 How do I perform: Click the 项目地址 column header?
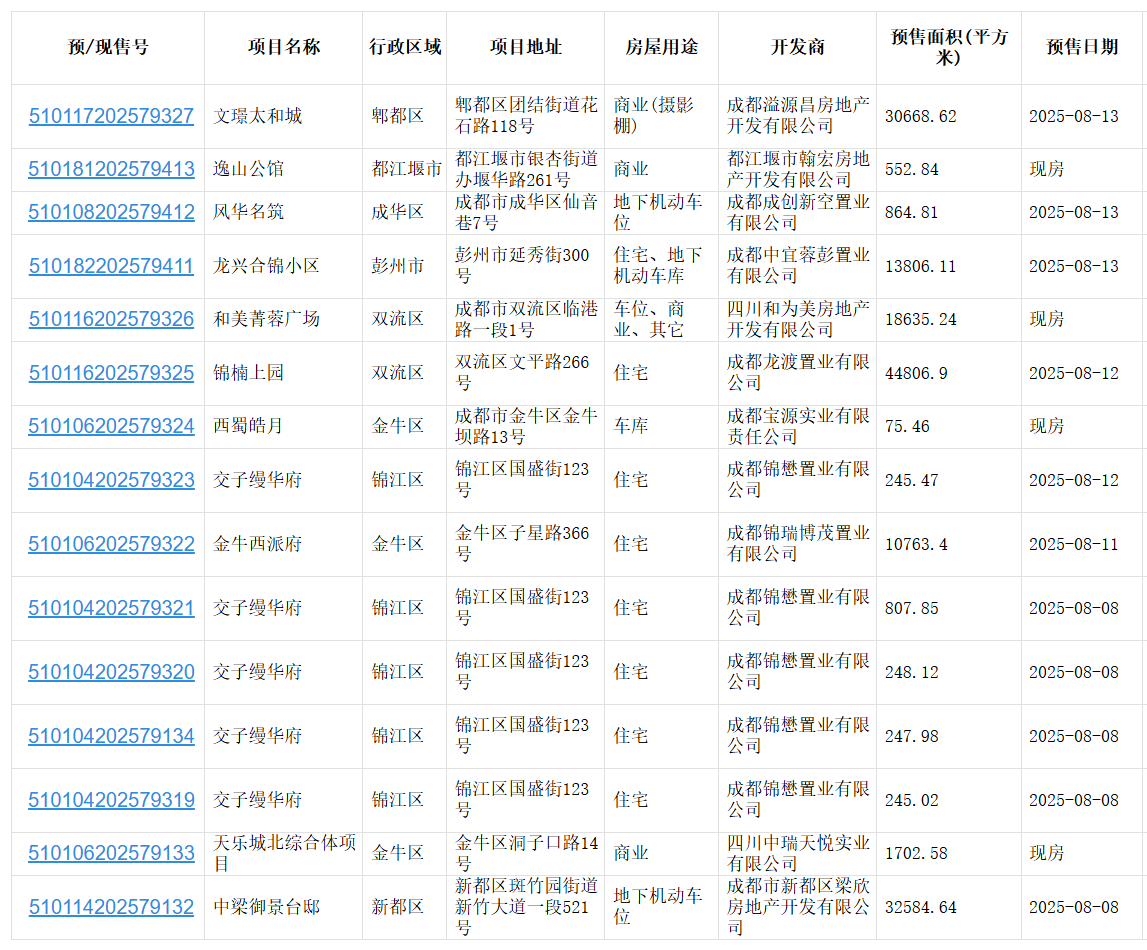point(525,48)
